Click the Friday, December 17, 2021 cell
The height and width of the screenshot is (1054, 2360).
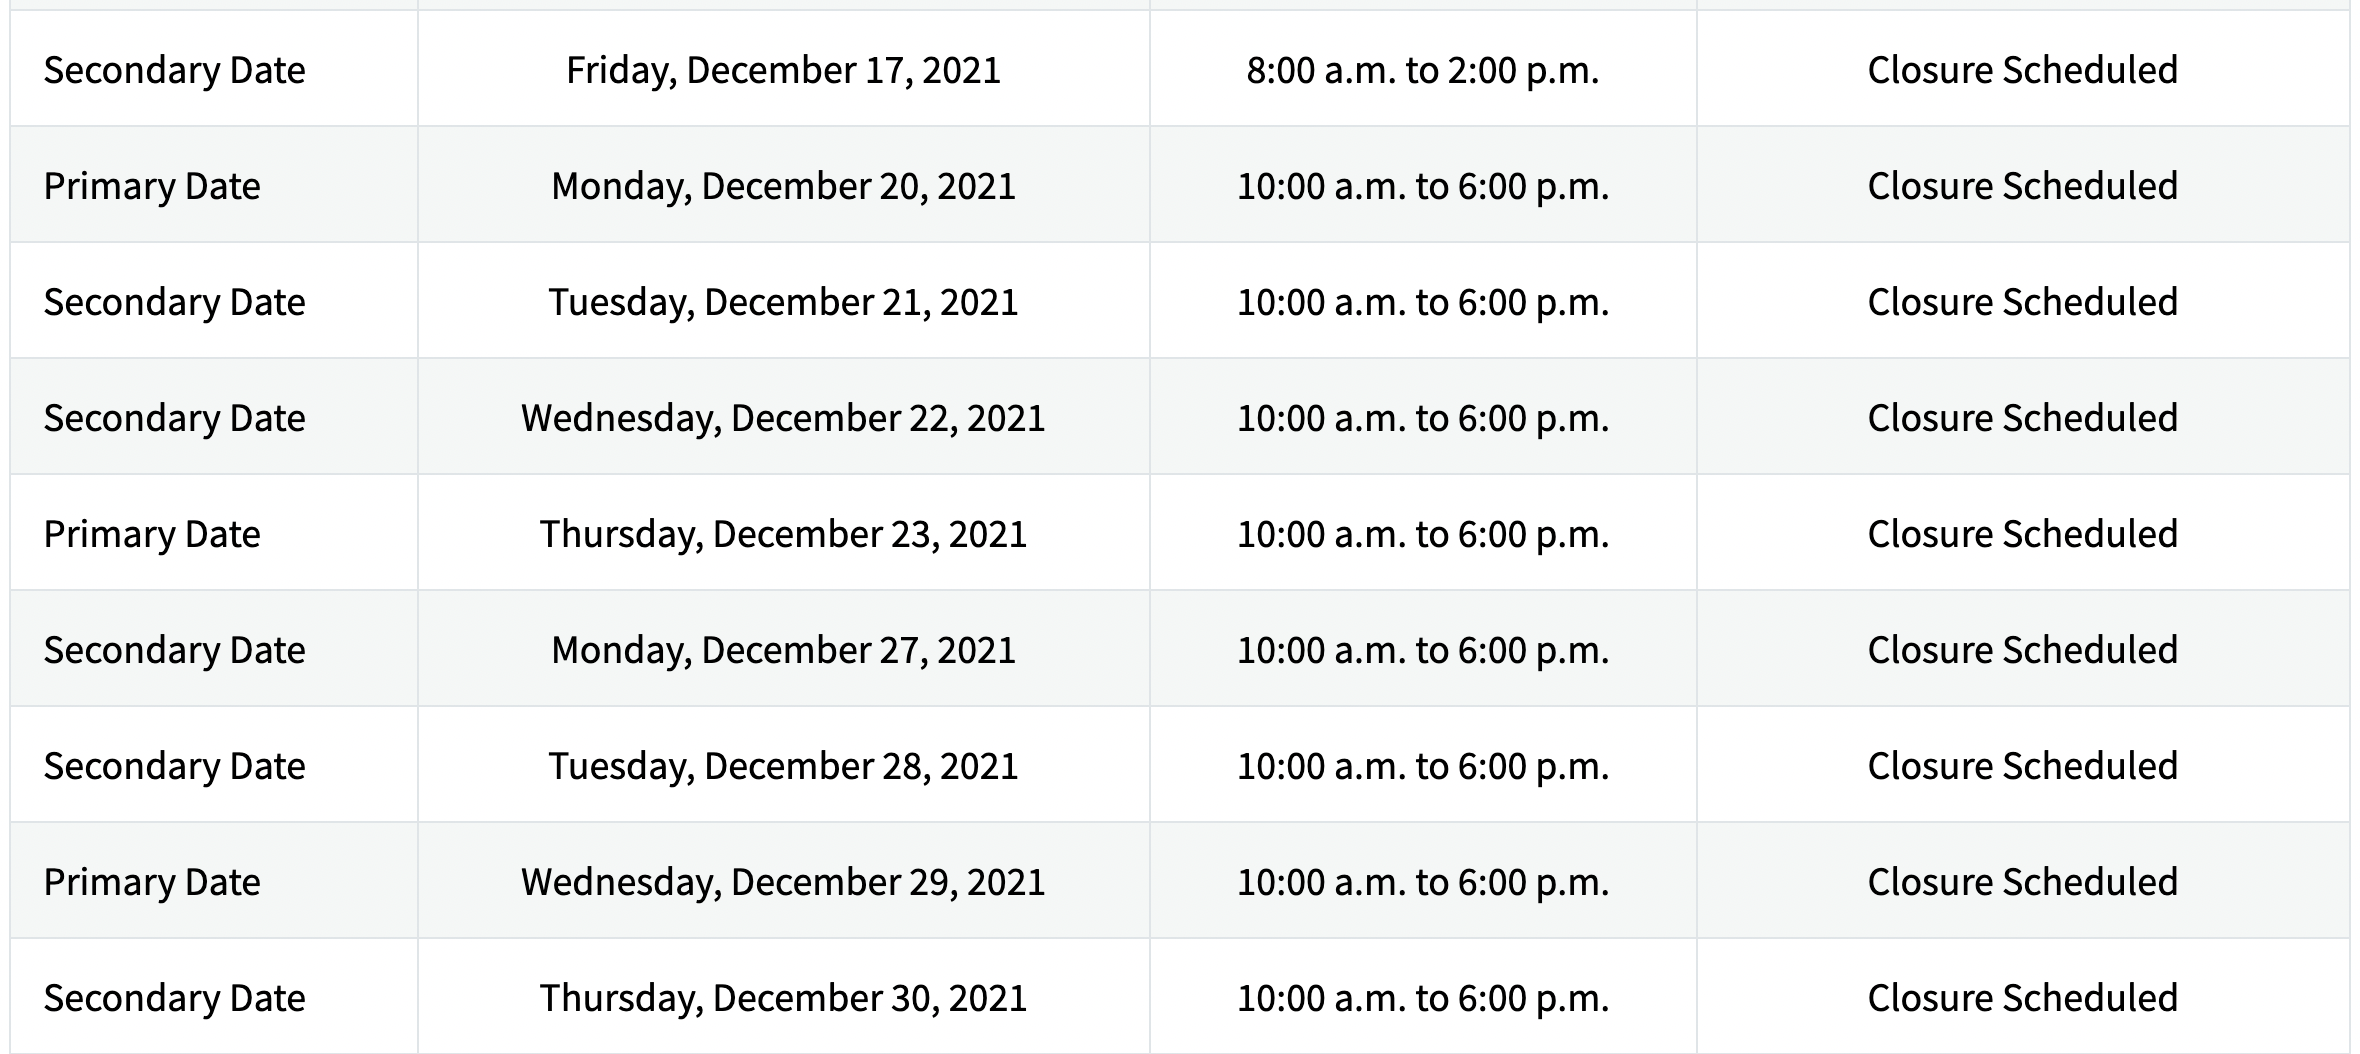(783, 70)
